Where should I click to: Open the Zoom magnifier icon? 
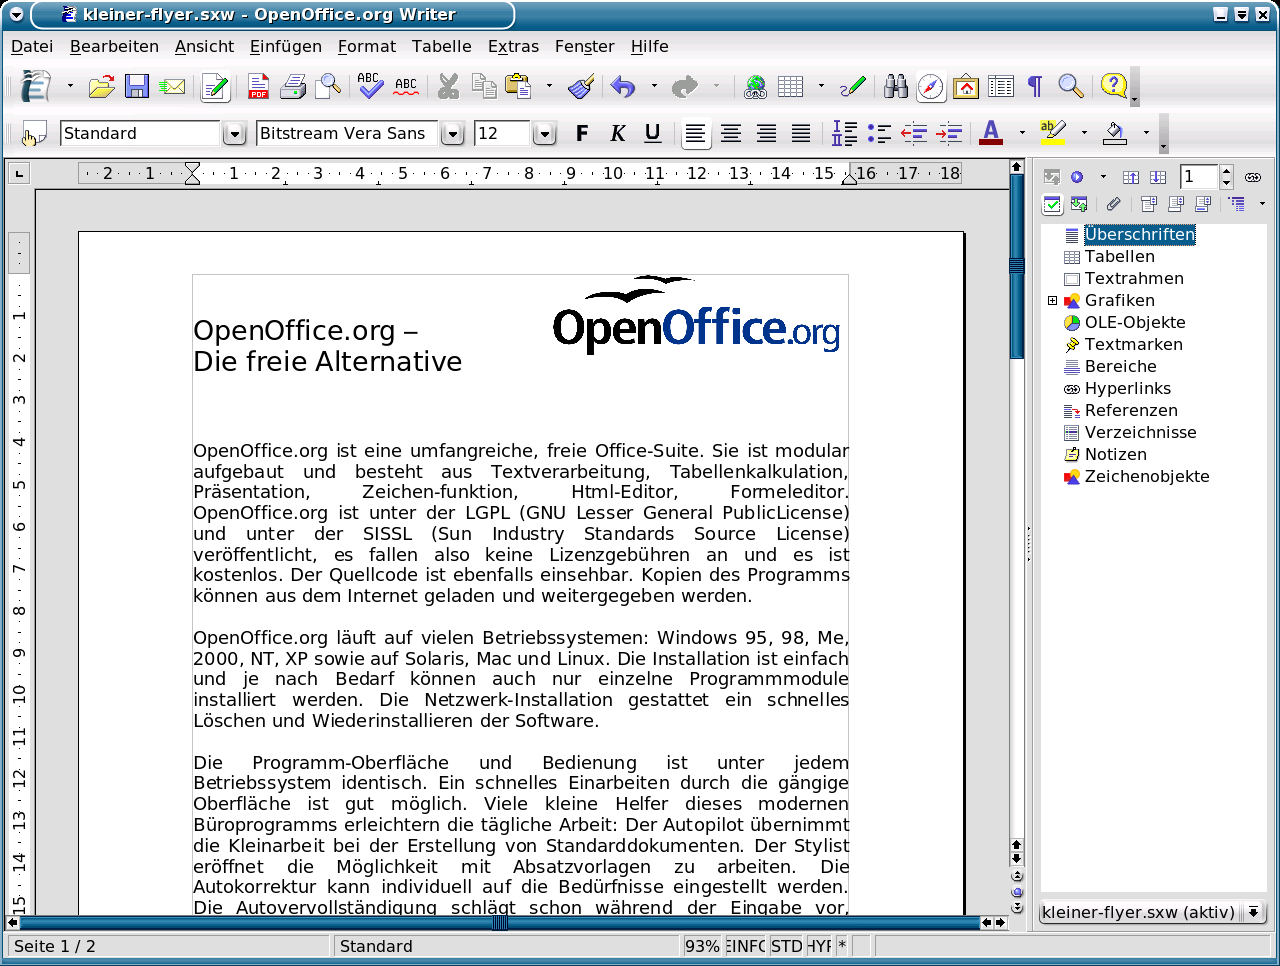coord(1071,87)
